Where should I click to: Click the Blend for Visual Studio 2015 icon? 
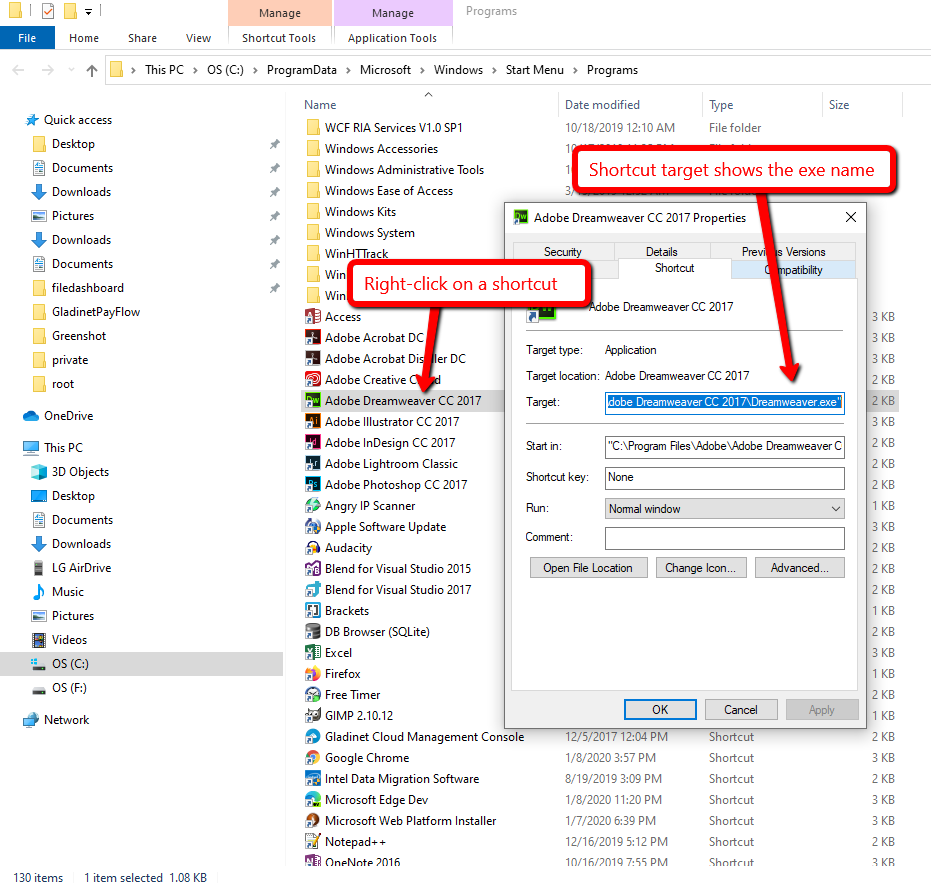click(313, 569)
